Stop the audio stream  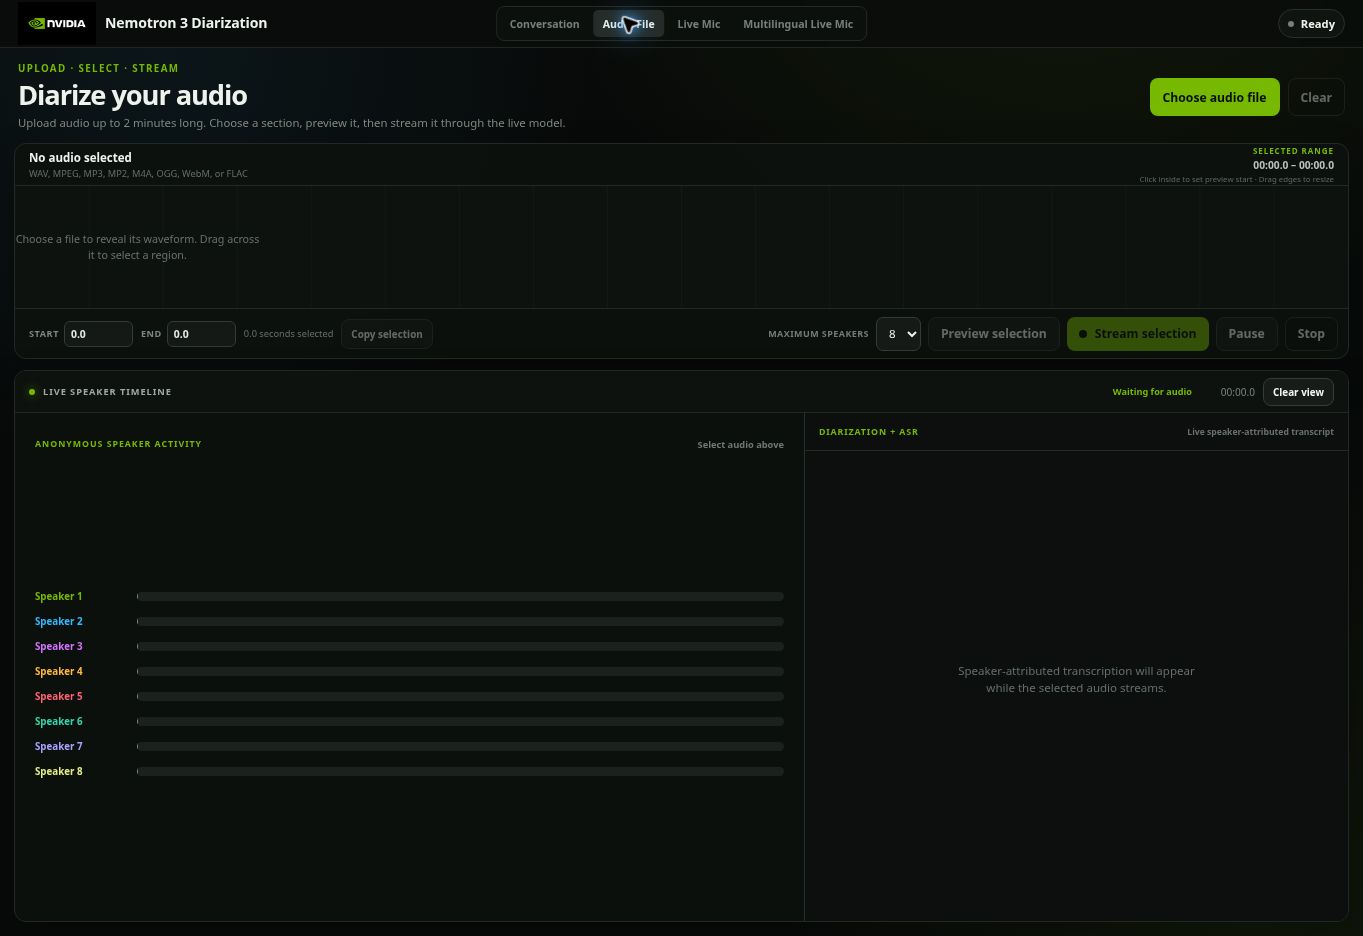pyautogui.click(x=1311, y=334)
